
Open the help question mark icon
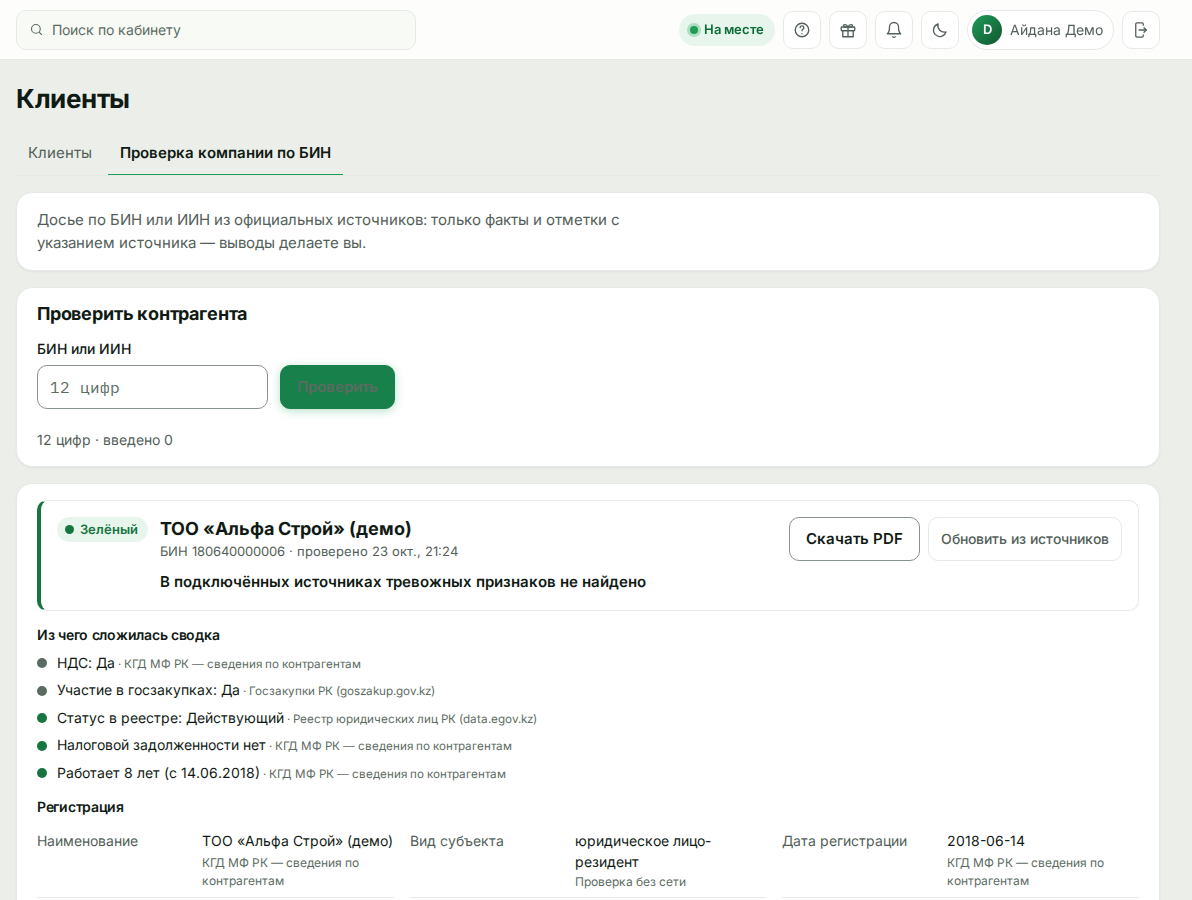point(802,30)
